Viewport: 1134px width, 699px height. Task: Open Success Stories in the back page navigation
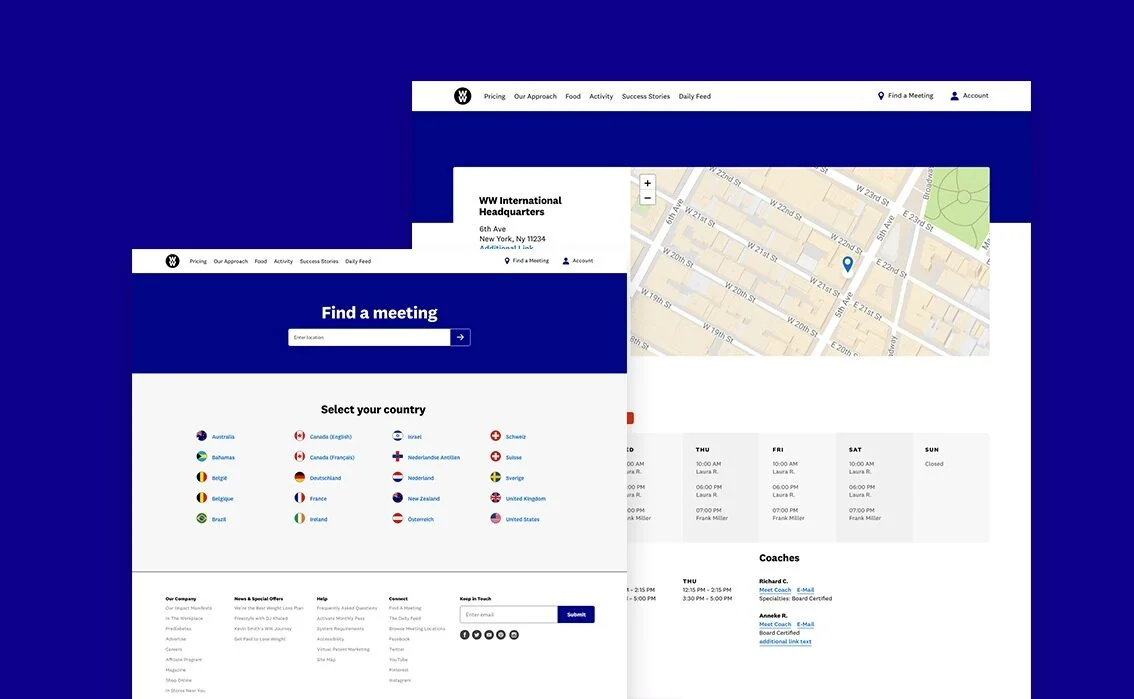click(646, 96)
